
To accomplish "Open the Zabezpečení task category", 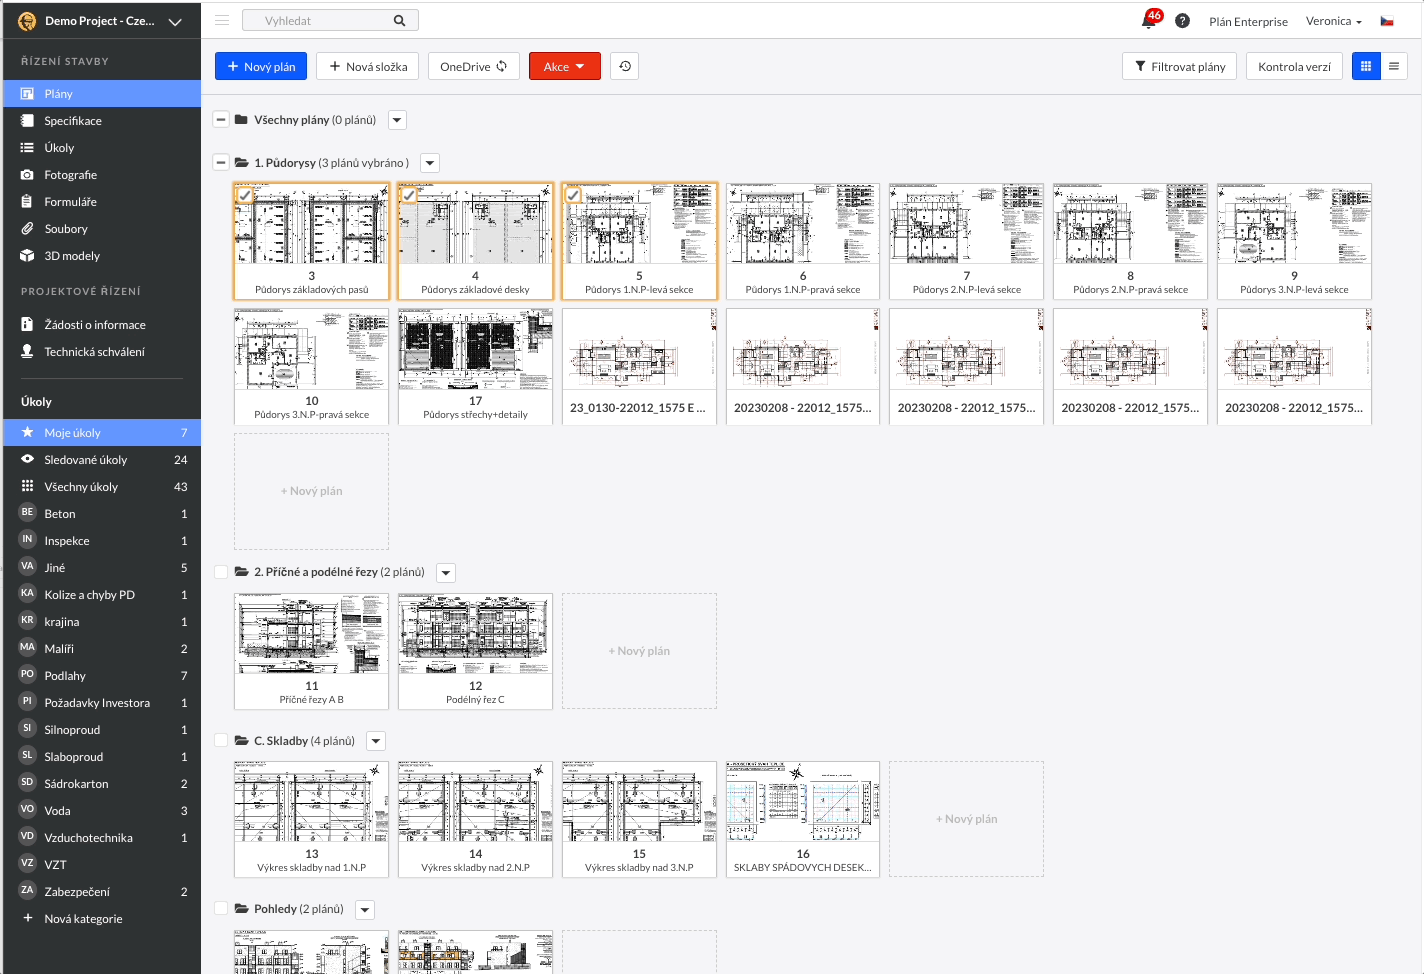I will 101,891.
